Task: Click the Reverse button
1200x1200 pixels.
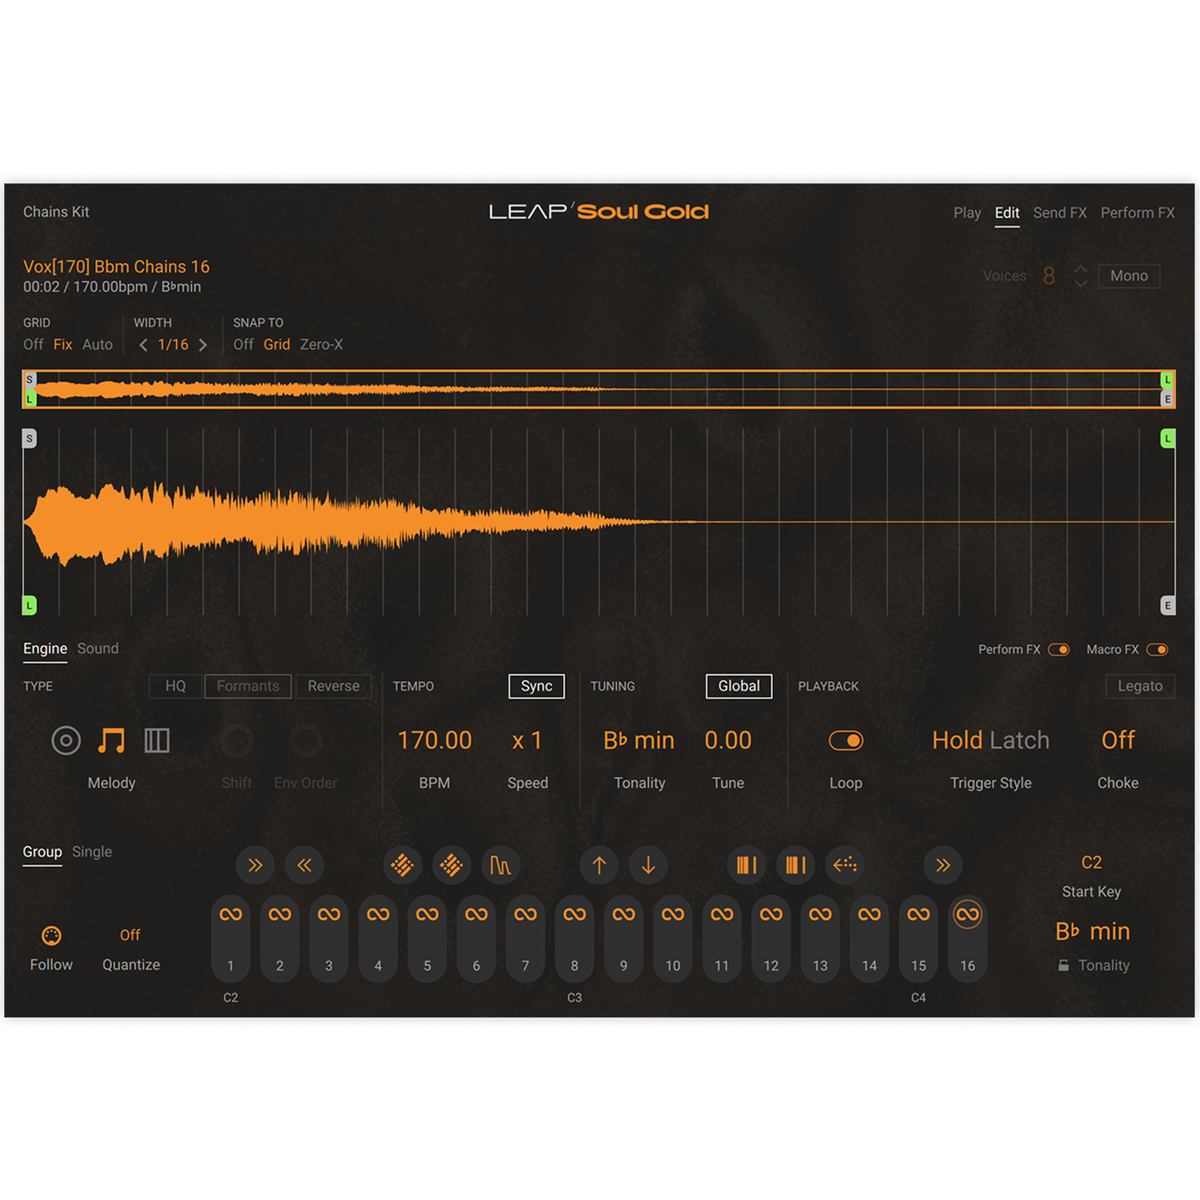Action: coord(333,686)
